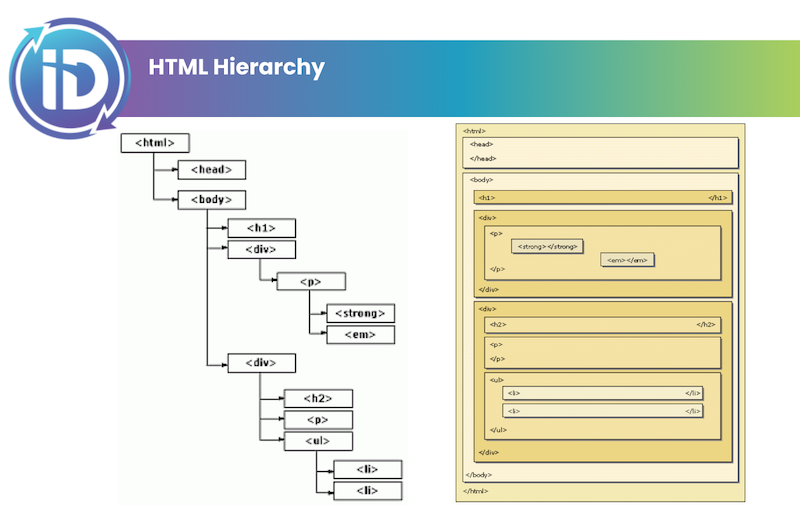
Task: Click the <em></em> box in the nested diagram
Action: coord(628,260)
